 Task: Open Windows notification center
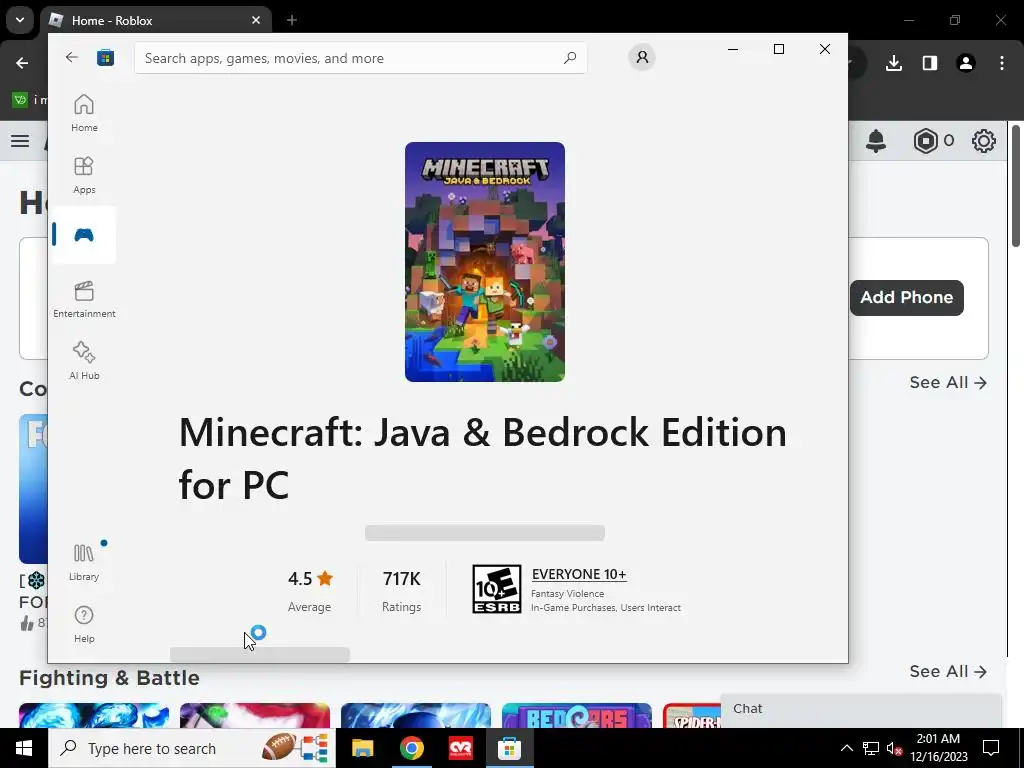(991, 748)
